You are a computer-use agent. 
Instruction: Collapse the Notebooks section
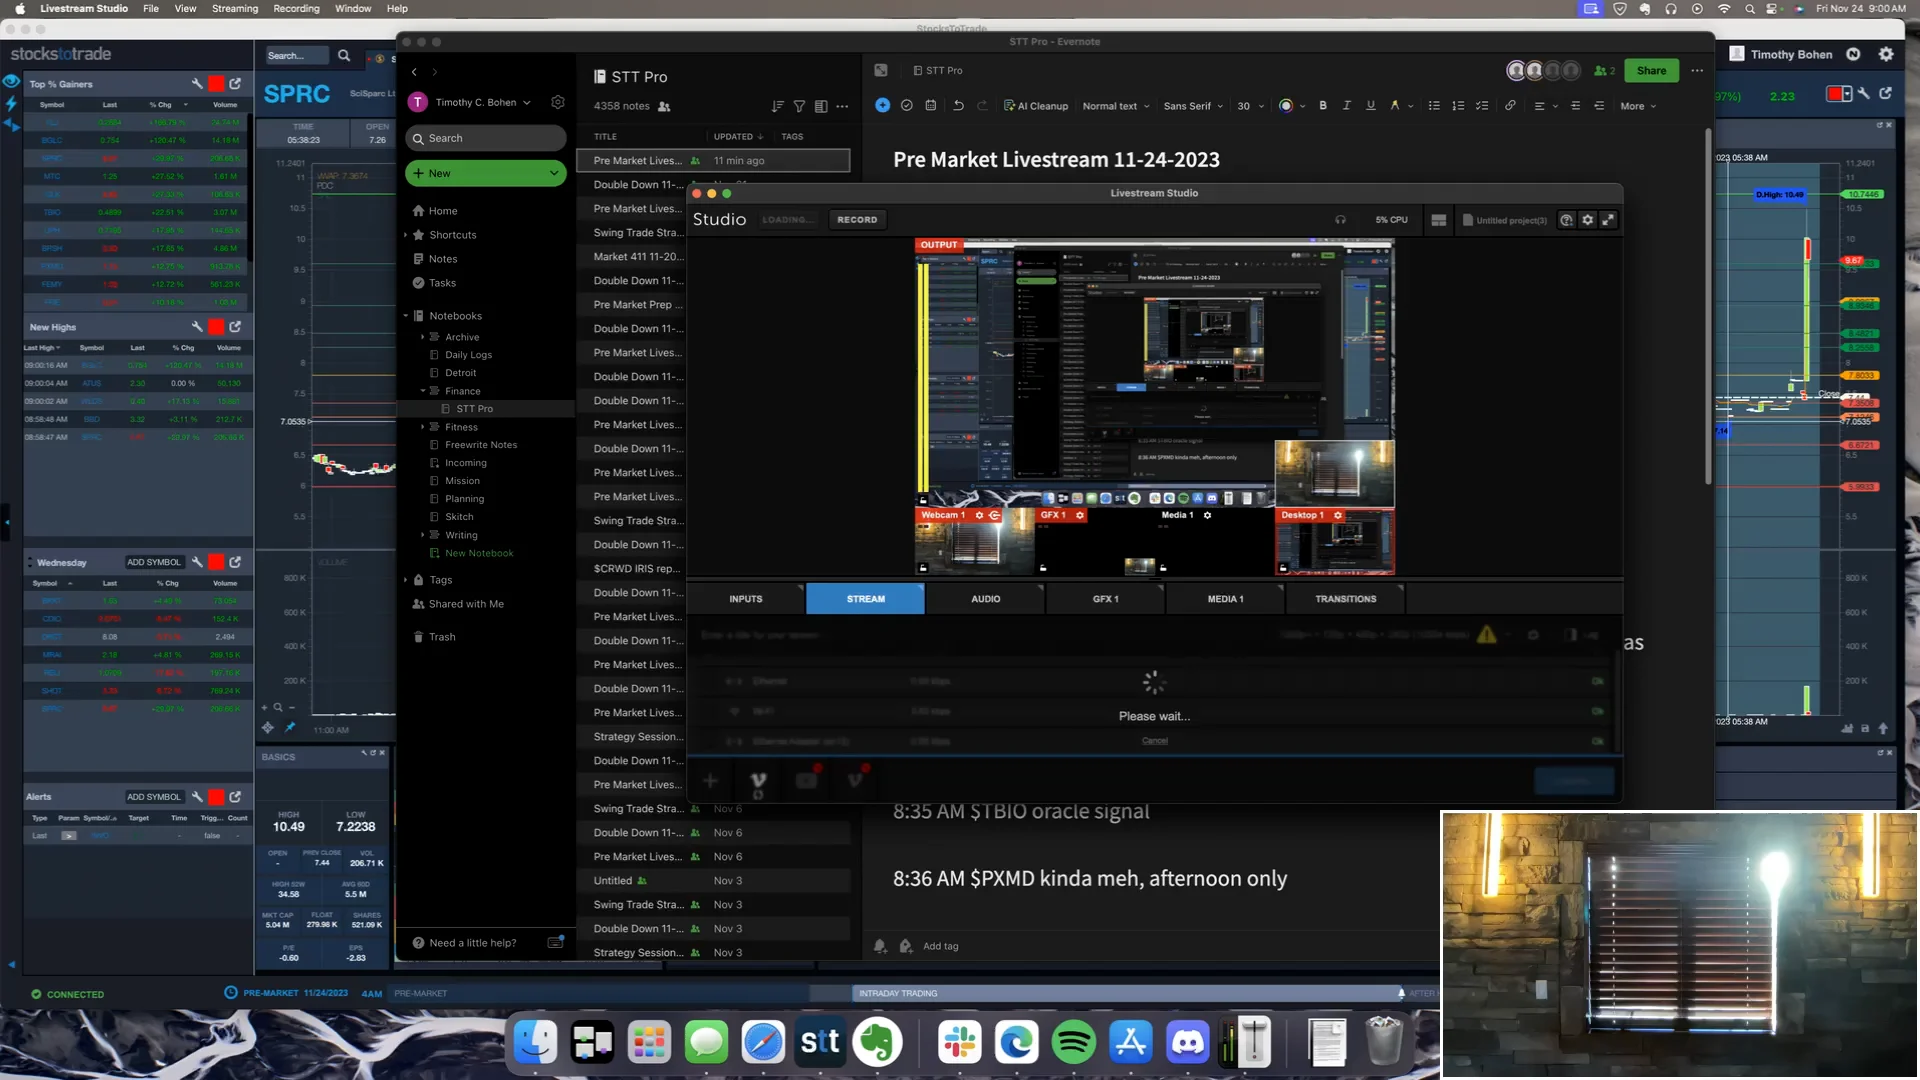(406, 316)
